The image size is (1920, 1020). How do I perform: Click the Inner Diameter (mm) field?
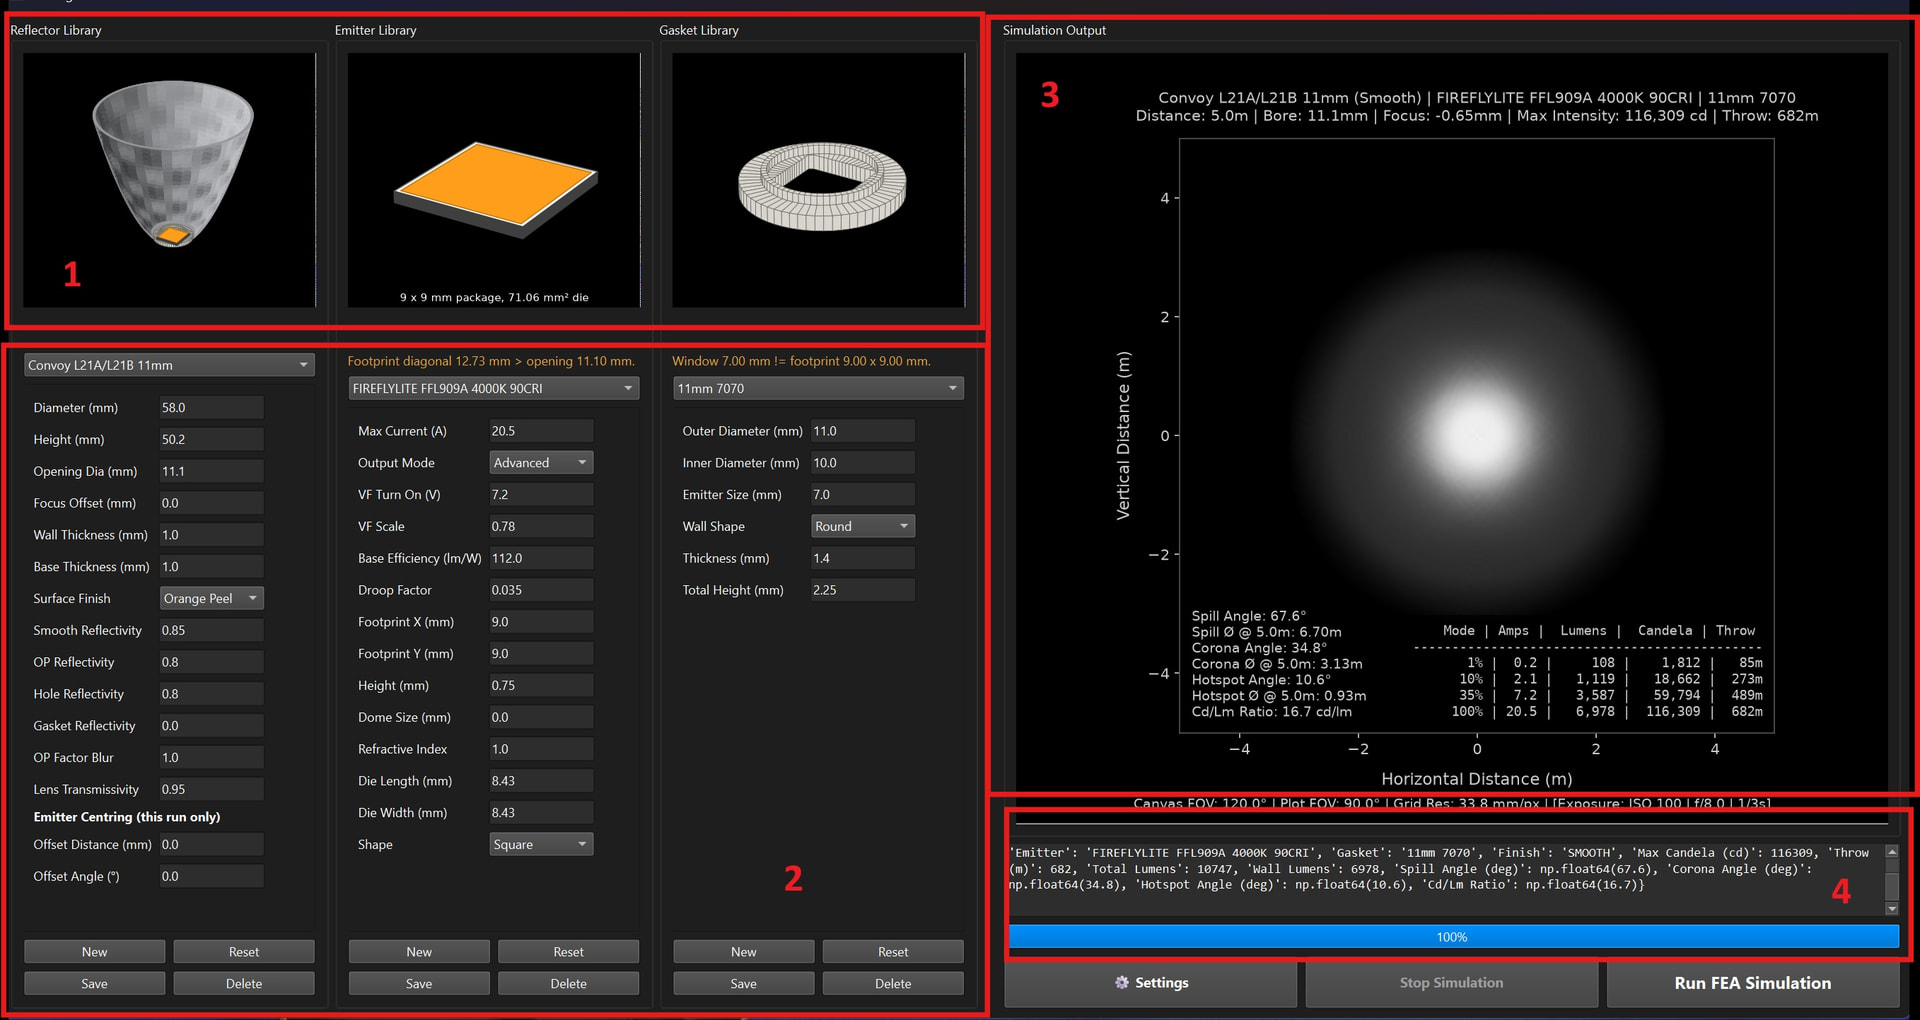pos(863,463)
